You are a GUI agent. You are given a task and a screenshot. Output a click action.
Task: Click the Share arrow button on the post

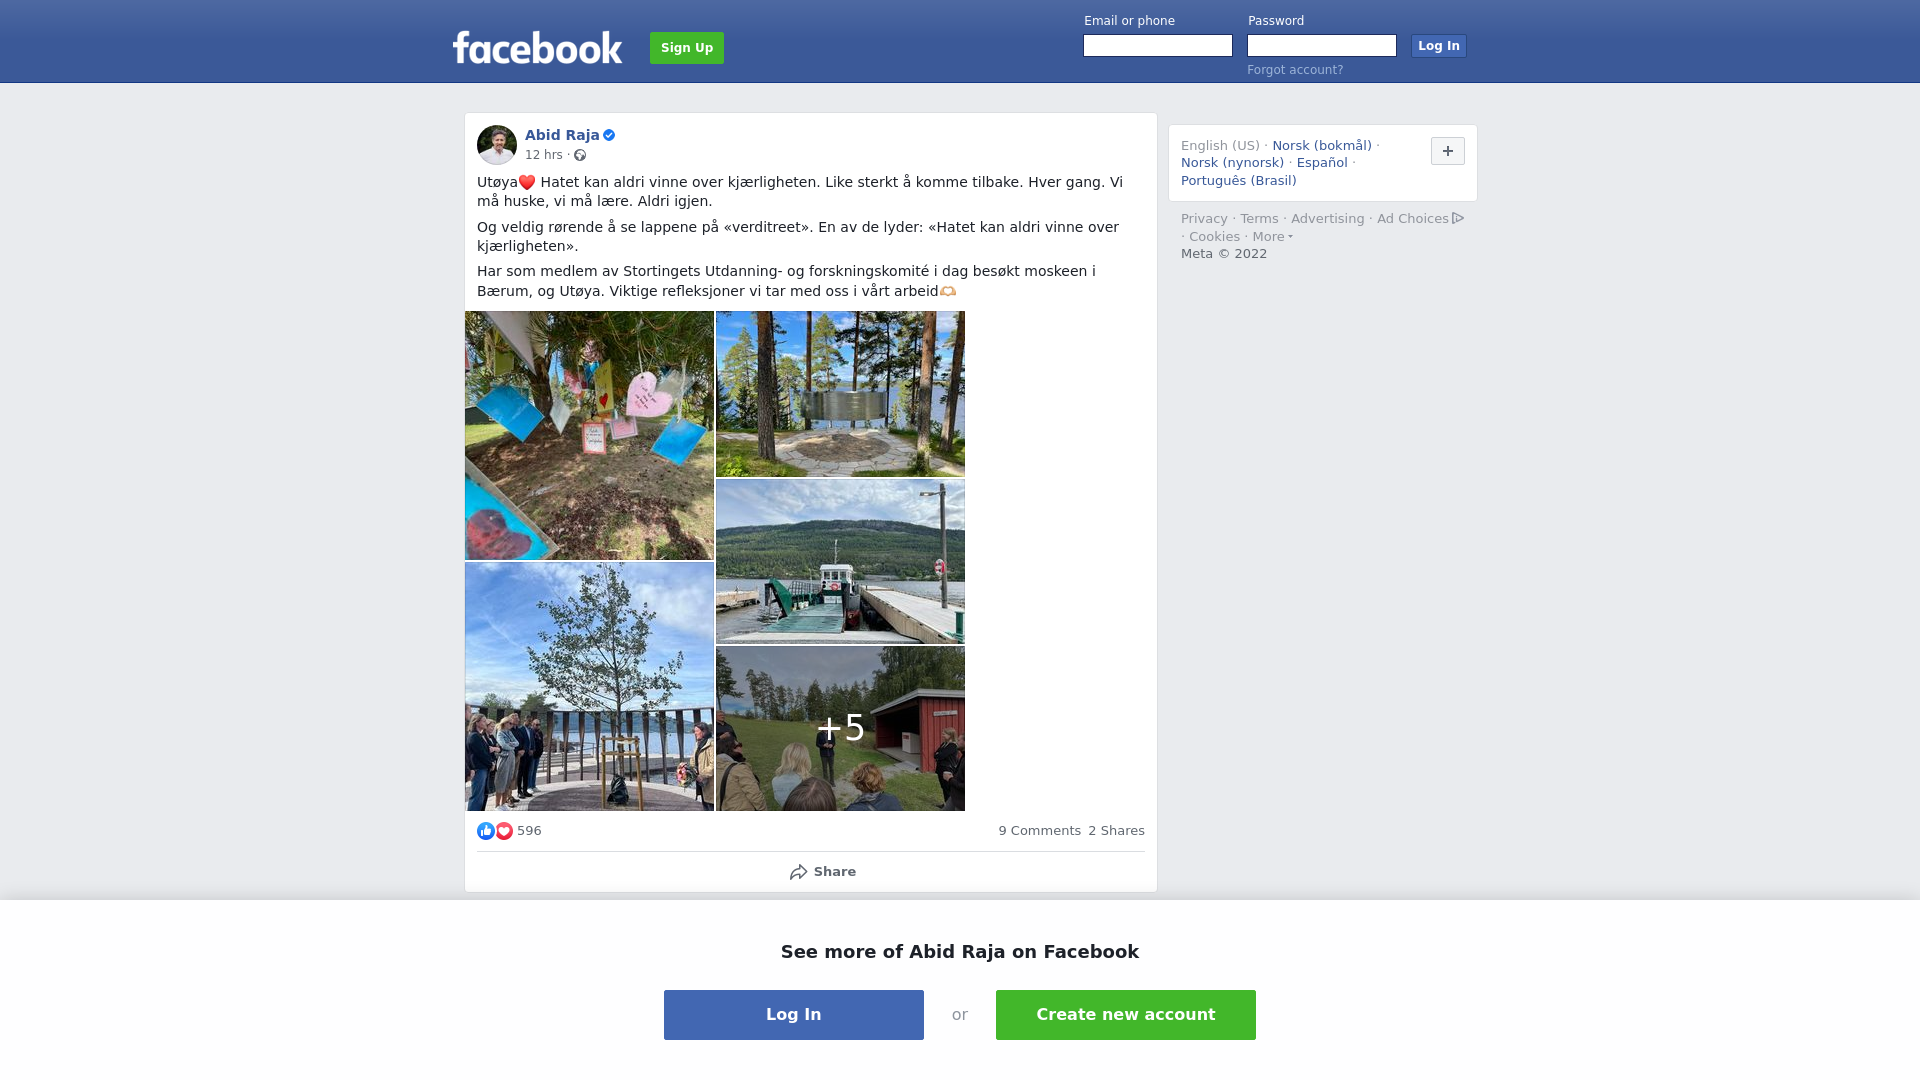(822, 872)
